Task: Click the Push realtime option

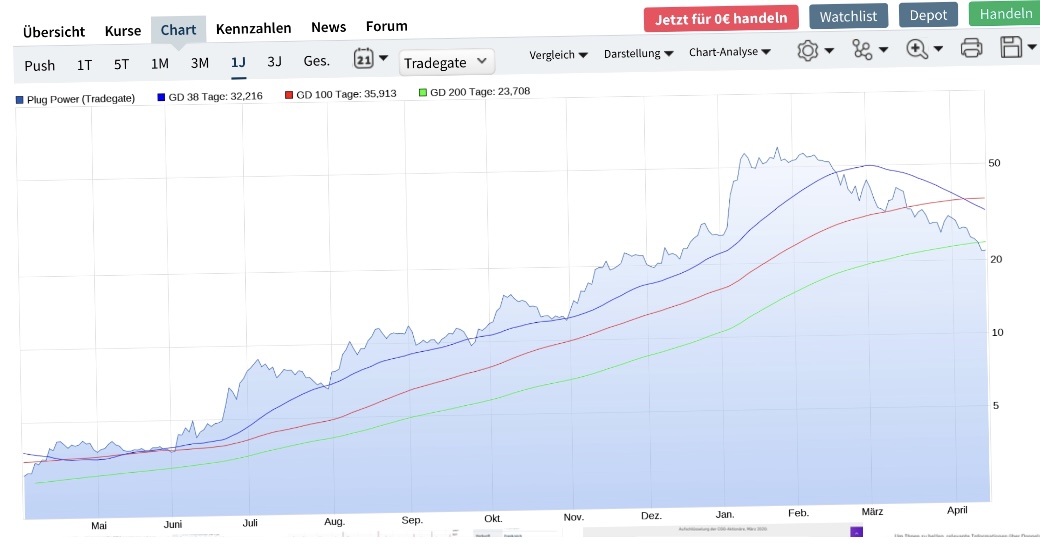Action: 40,66
